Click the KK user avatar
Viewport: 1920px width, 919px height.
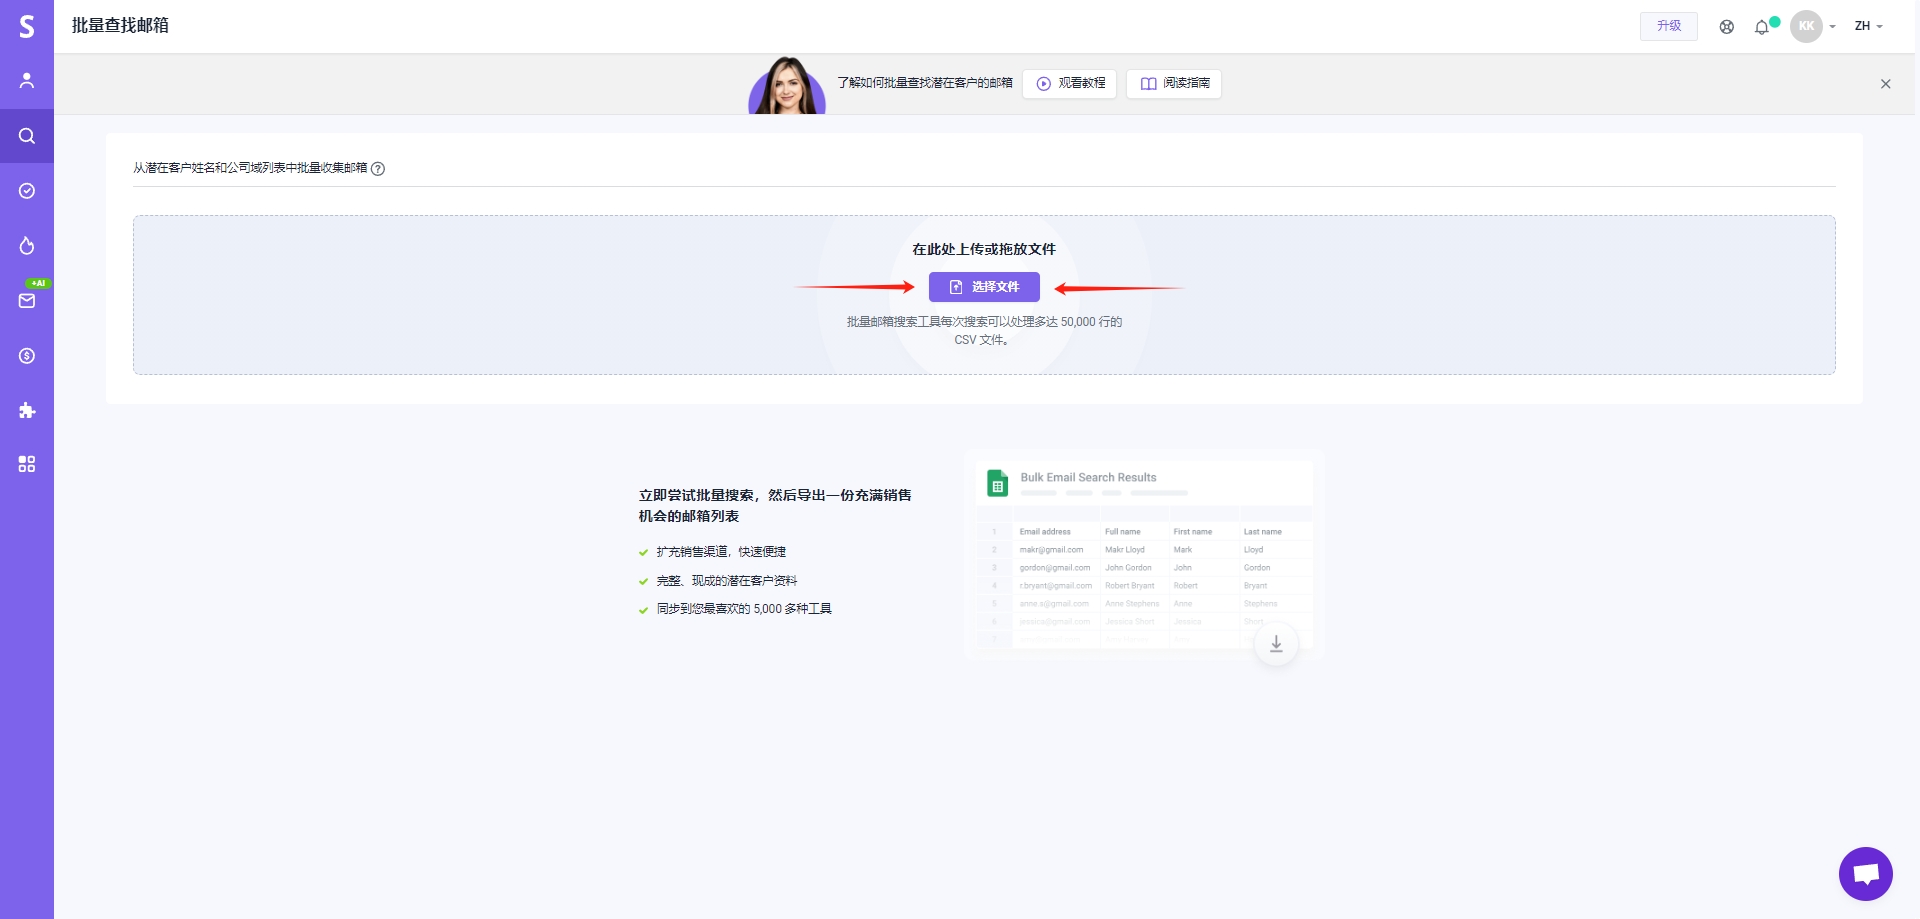1806,26
